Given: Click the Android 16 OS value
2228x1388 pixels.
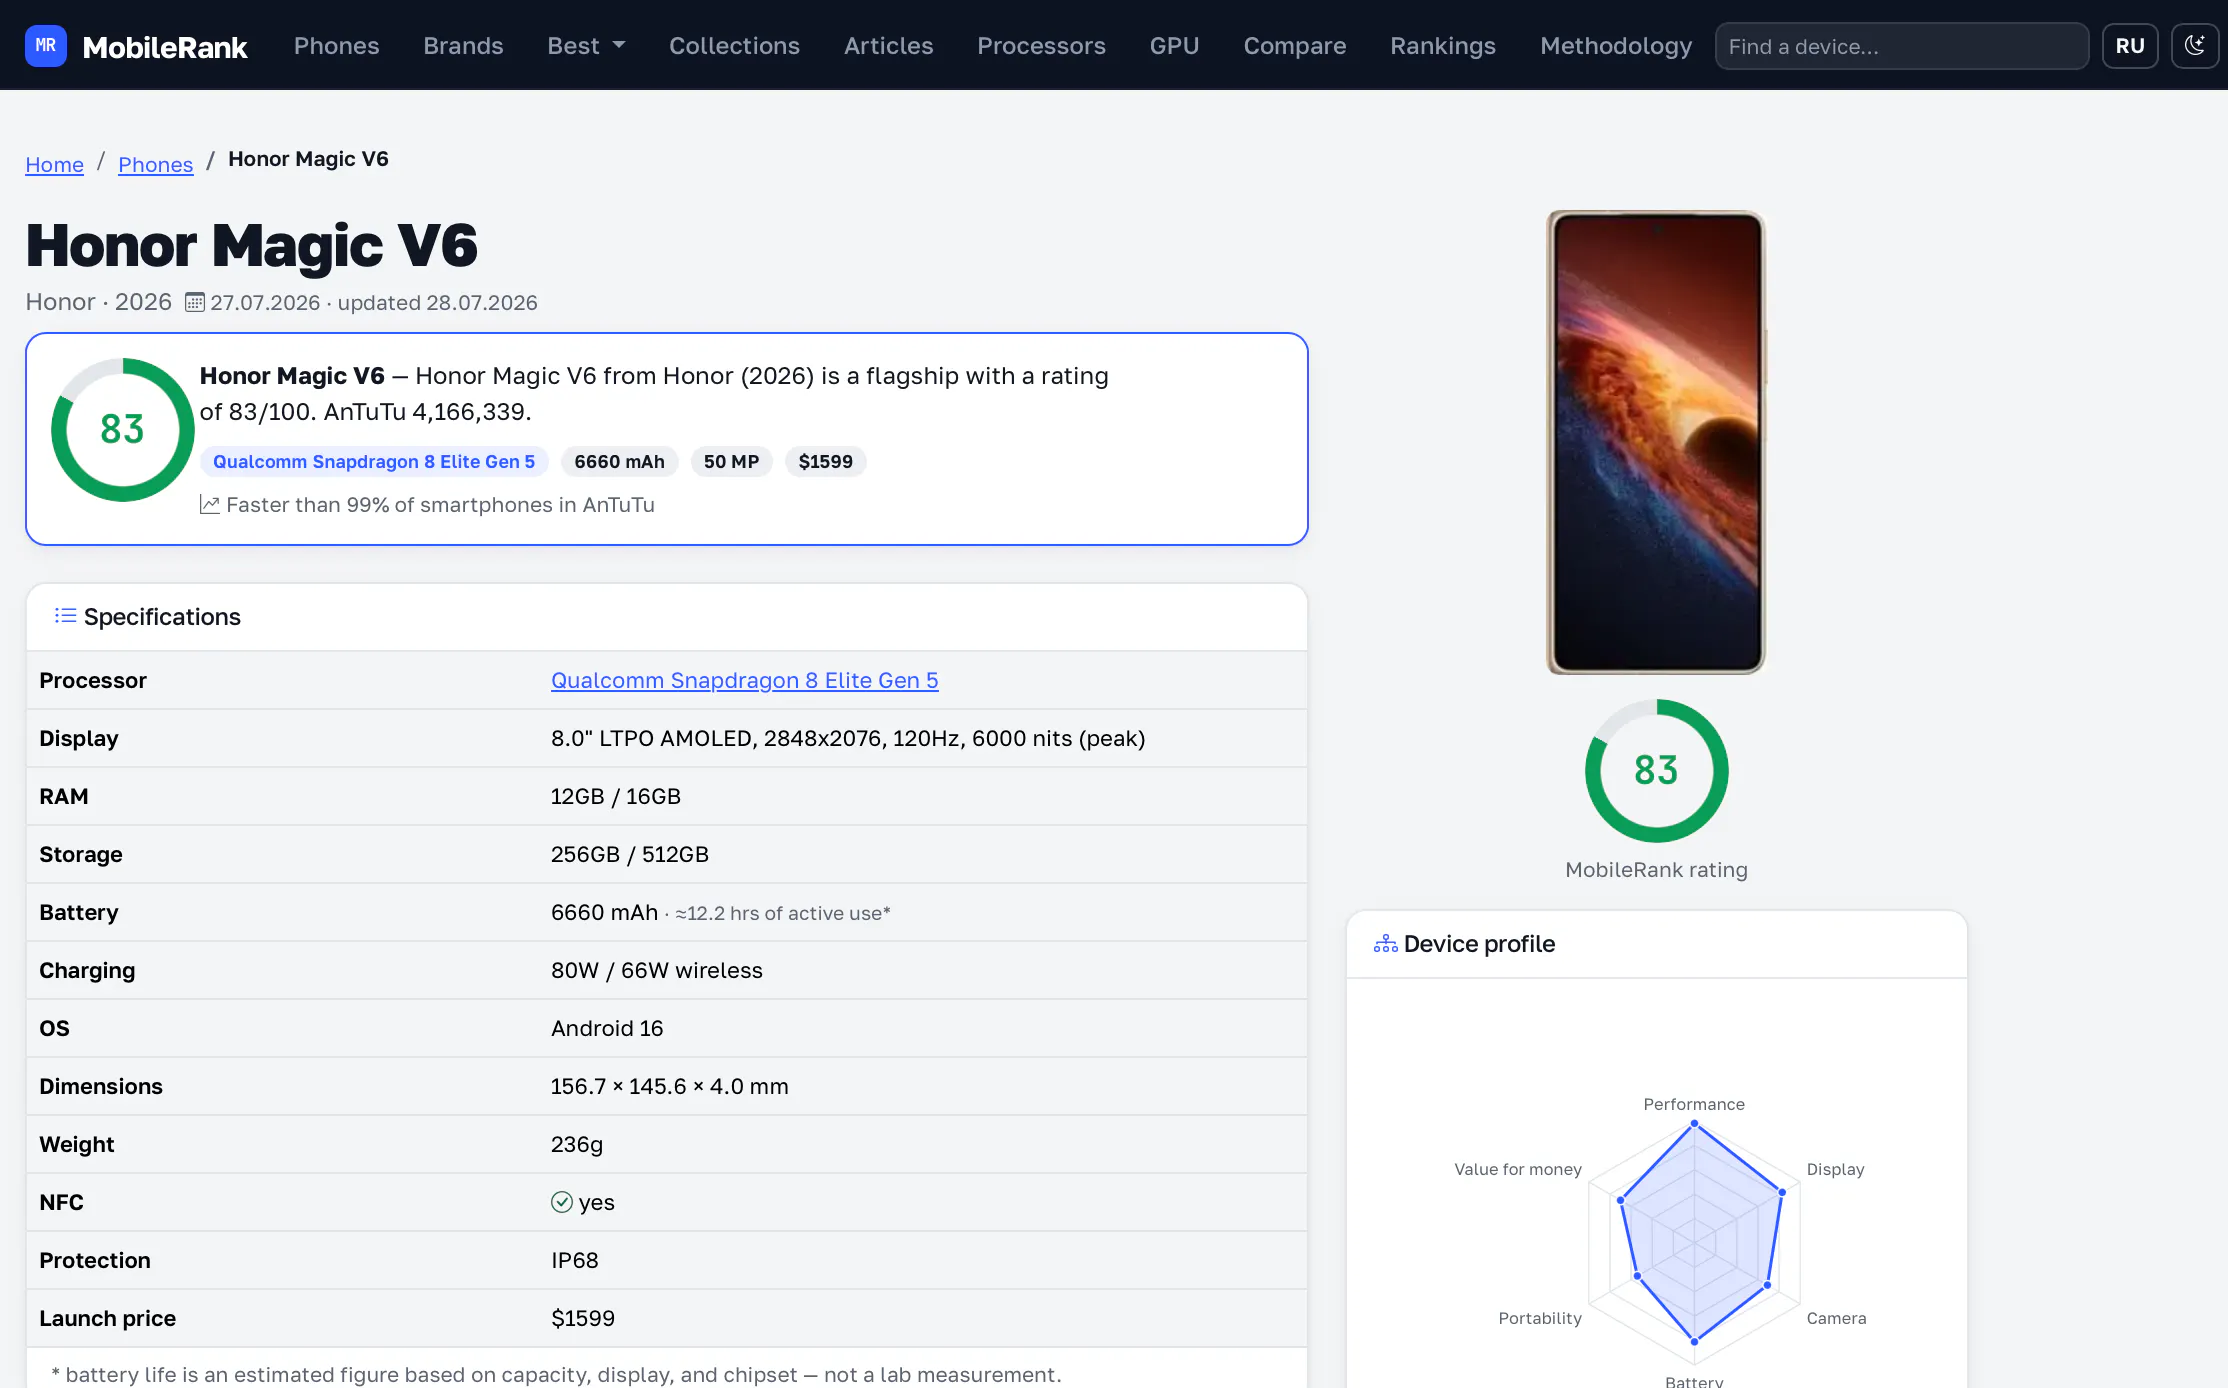Looking at the screenshot, I should (607, 1028).
